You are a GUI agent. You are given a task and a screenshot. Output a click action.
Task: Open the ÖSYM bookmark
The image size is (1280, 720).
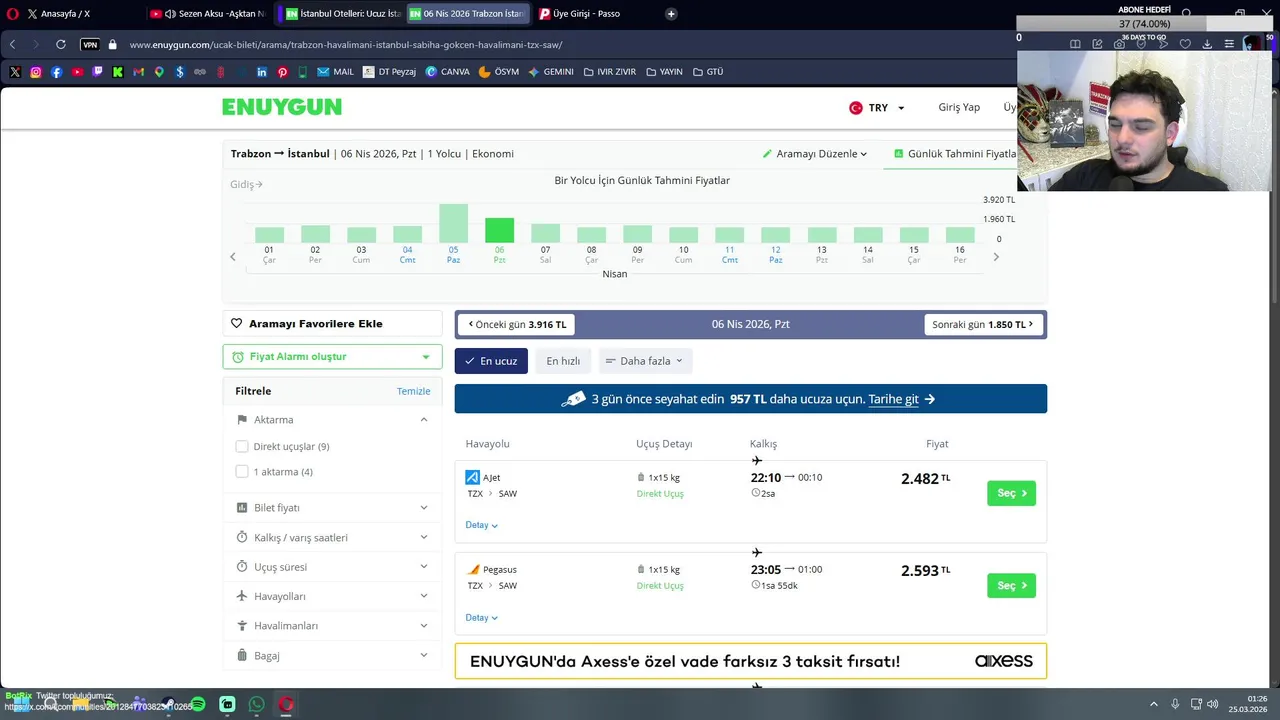(x=499, y=72)
